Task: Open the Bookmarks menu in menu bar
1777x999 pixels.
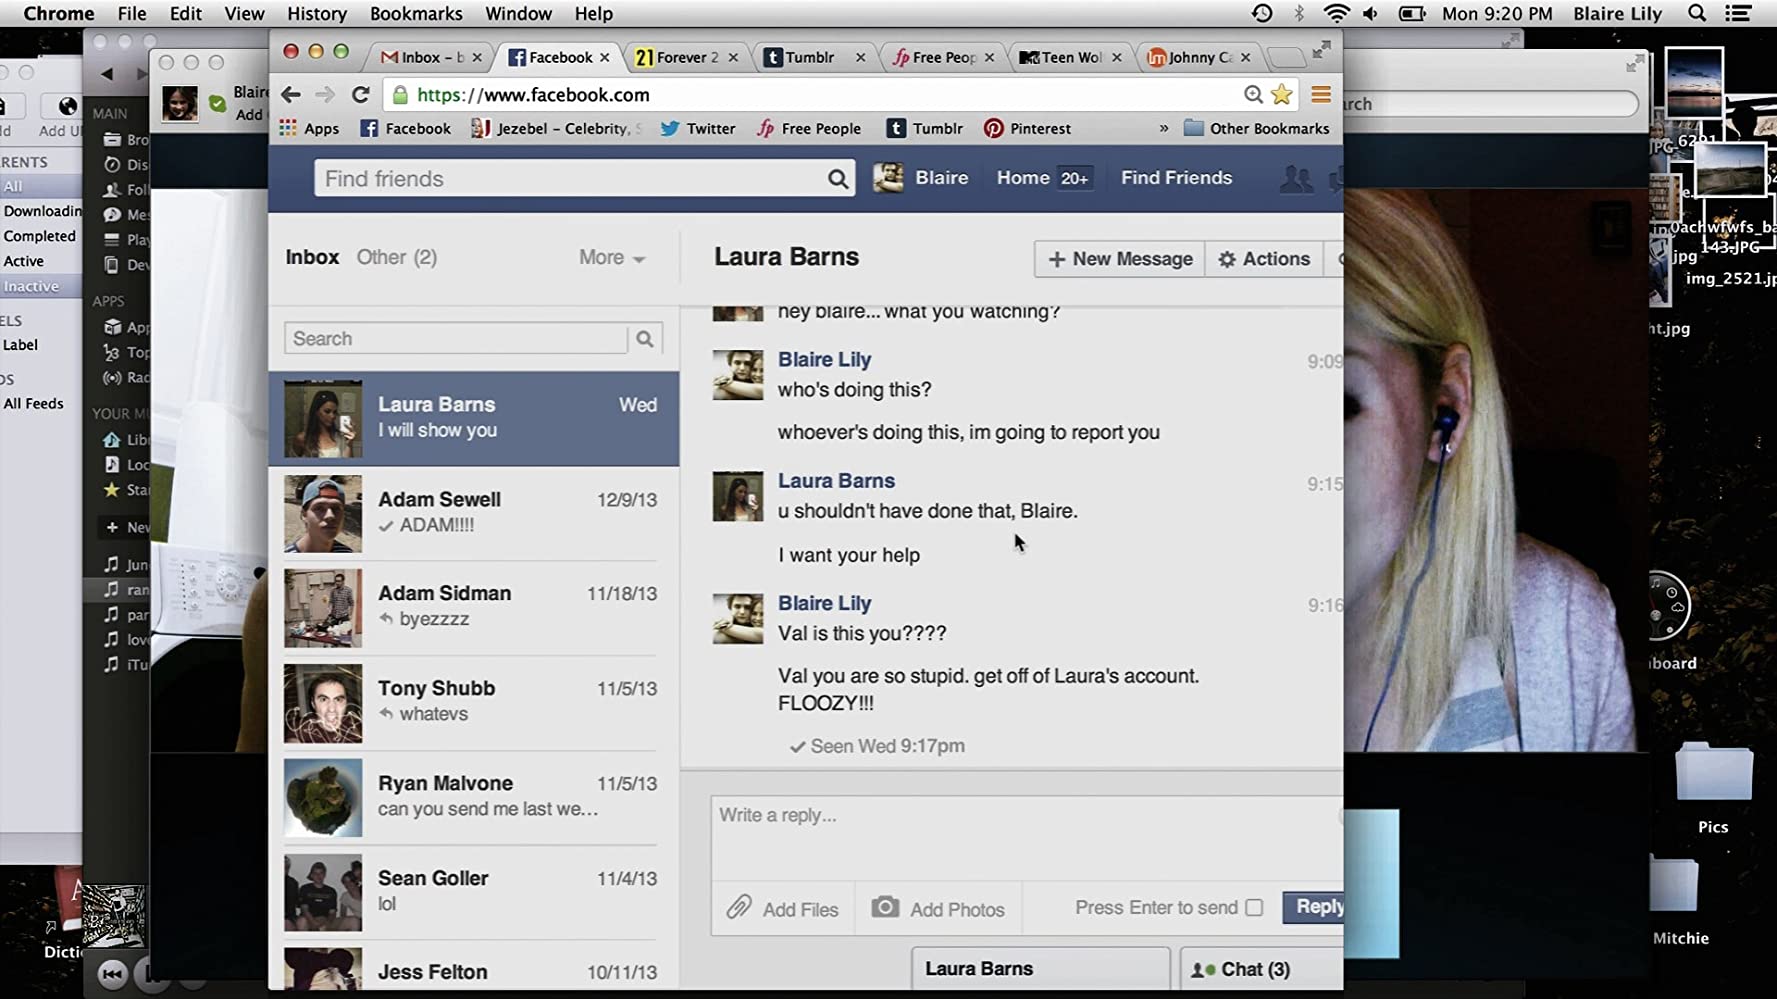Action: pos(416,14)
